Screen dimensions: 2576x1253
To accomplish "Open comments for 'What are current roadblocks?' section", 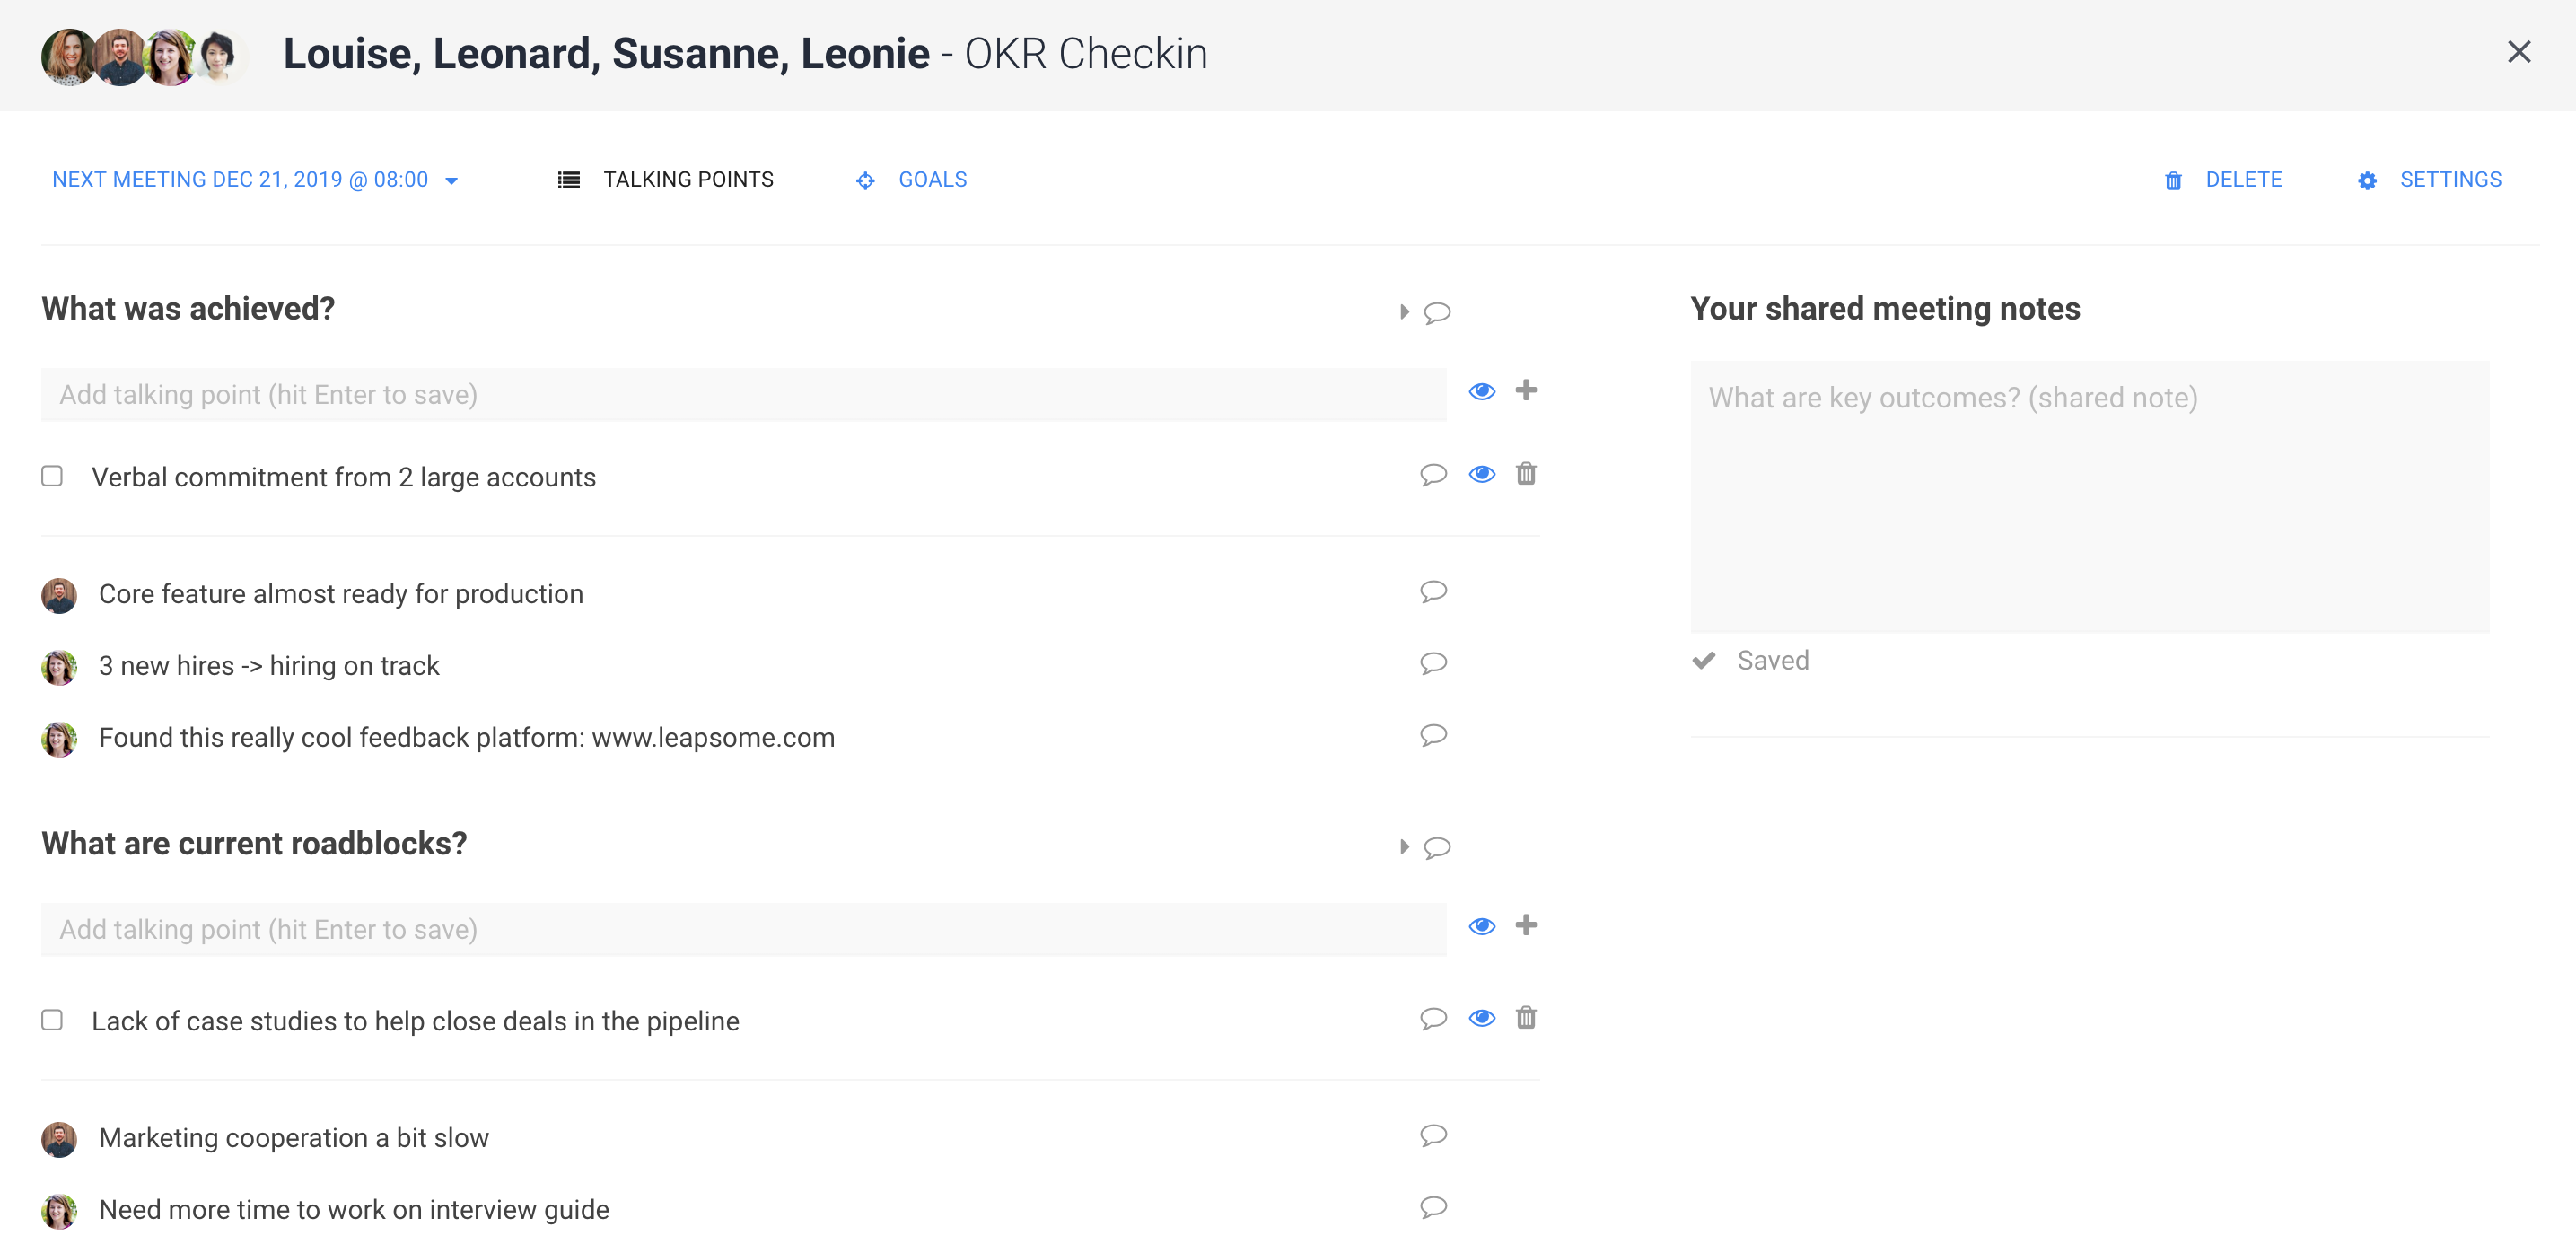I will click(x=1437, y=847).
